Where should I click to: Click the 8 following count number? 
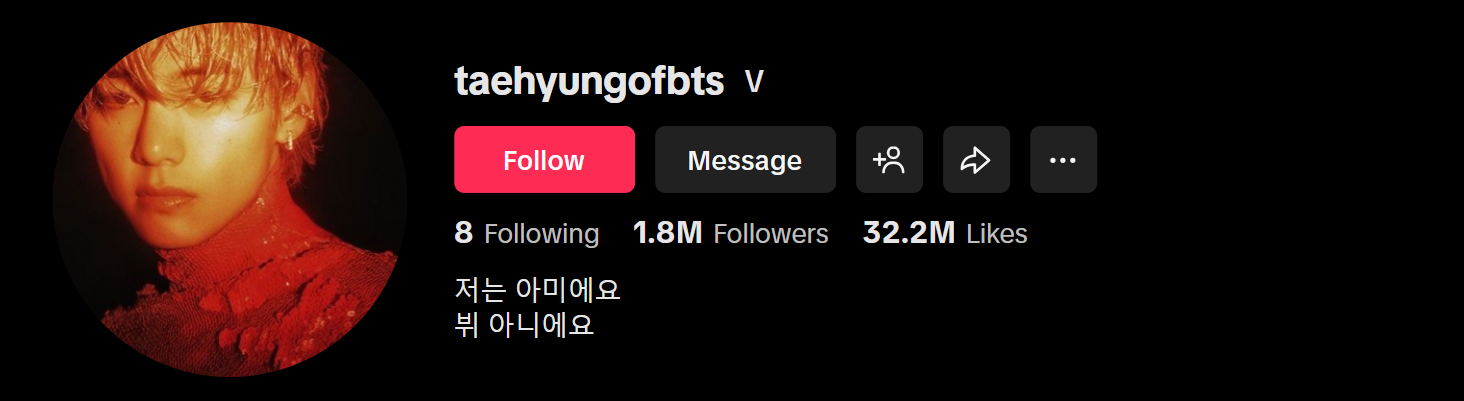(463, 233)
